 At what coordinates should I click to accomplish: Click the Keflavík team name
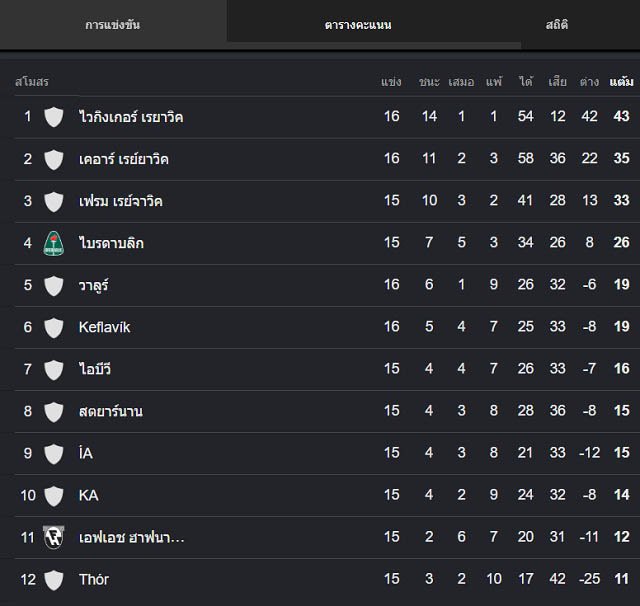point(104,327)
